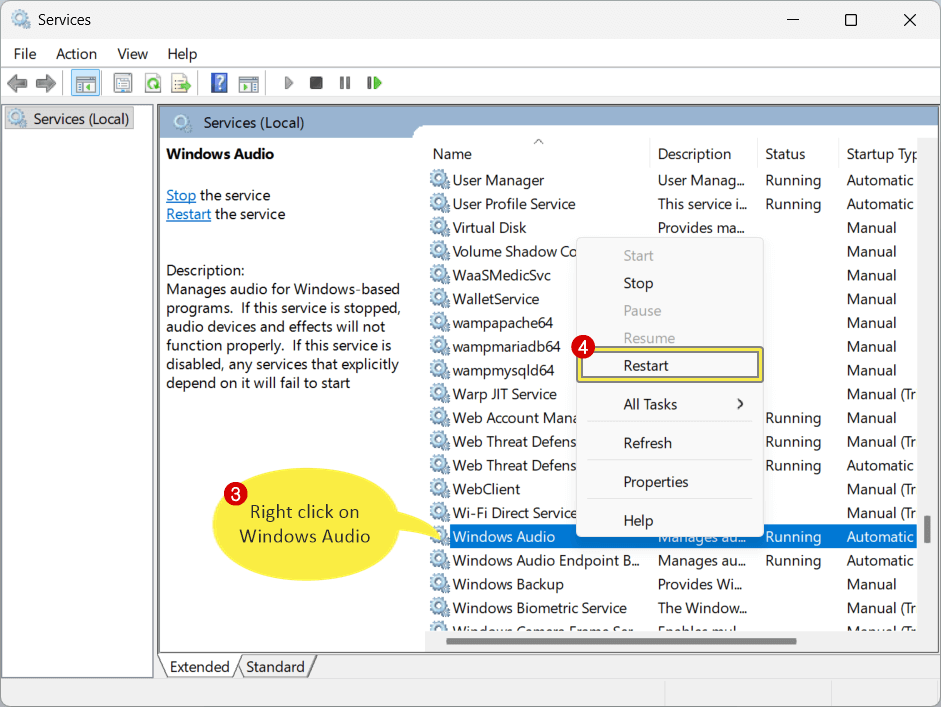
Task: Toggle Show/Hide Console Tree toolbar icon
Action: click(x=85, y=83)
